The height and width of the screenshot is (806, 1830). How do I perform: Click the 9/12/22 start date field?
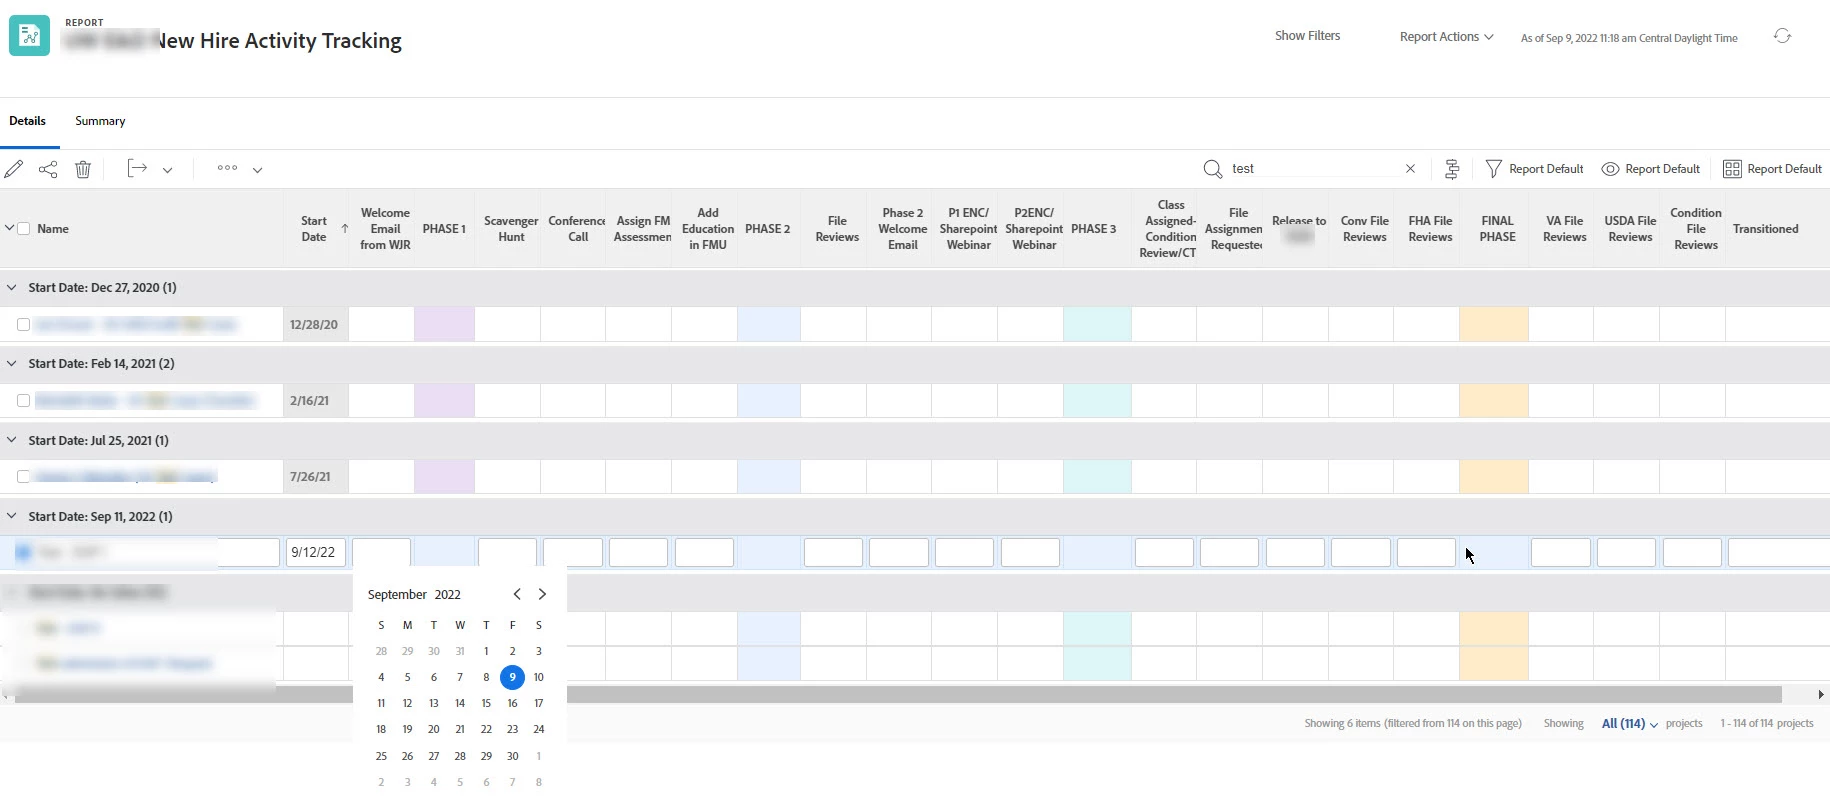click(316, 552)
